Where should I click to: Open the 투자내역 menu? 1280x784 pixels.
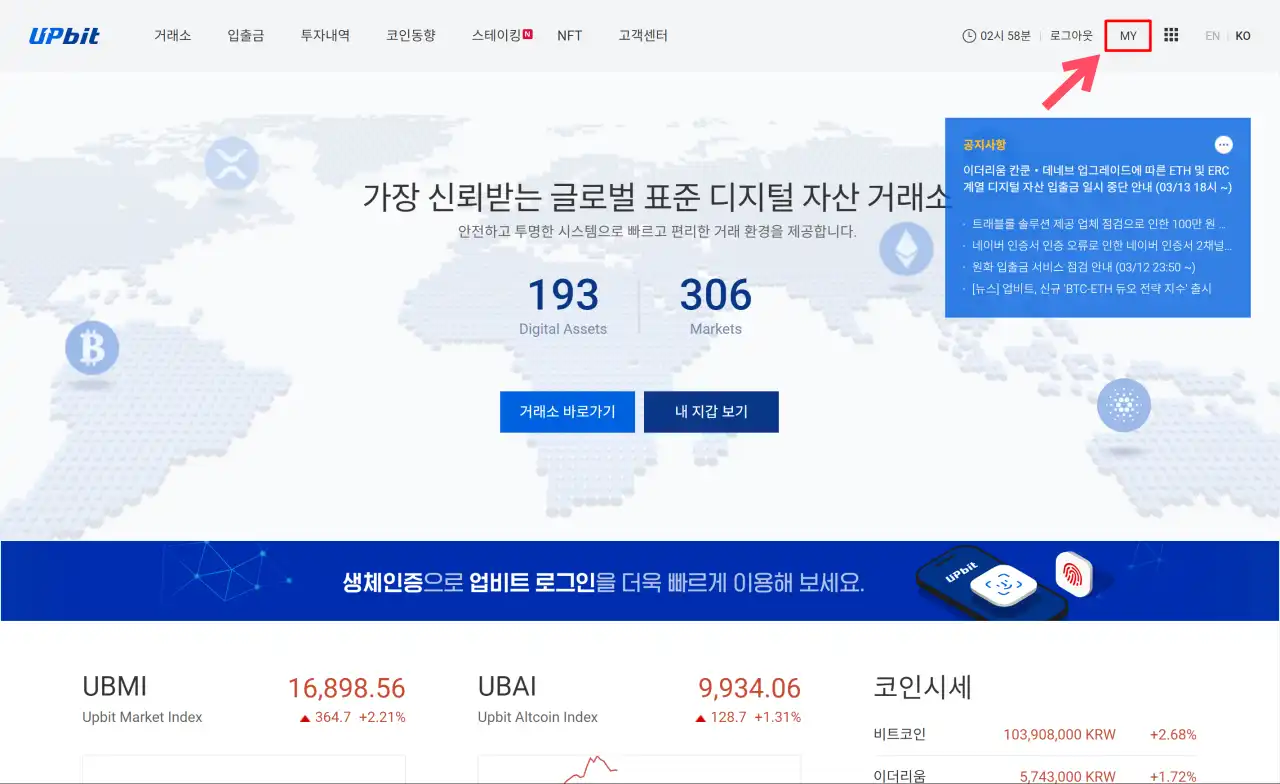click(325, 35)
